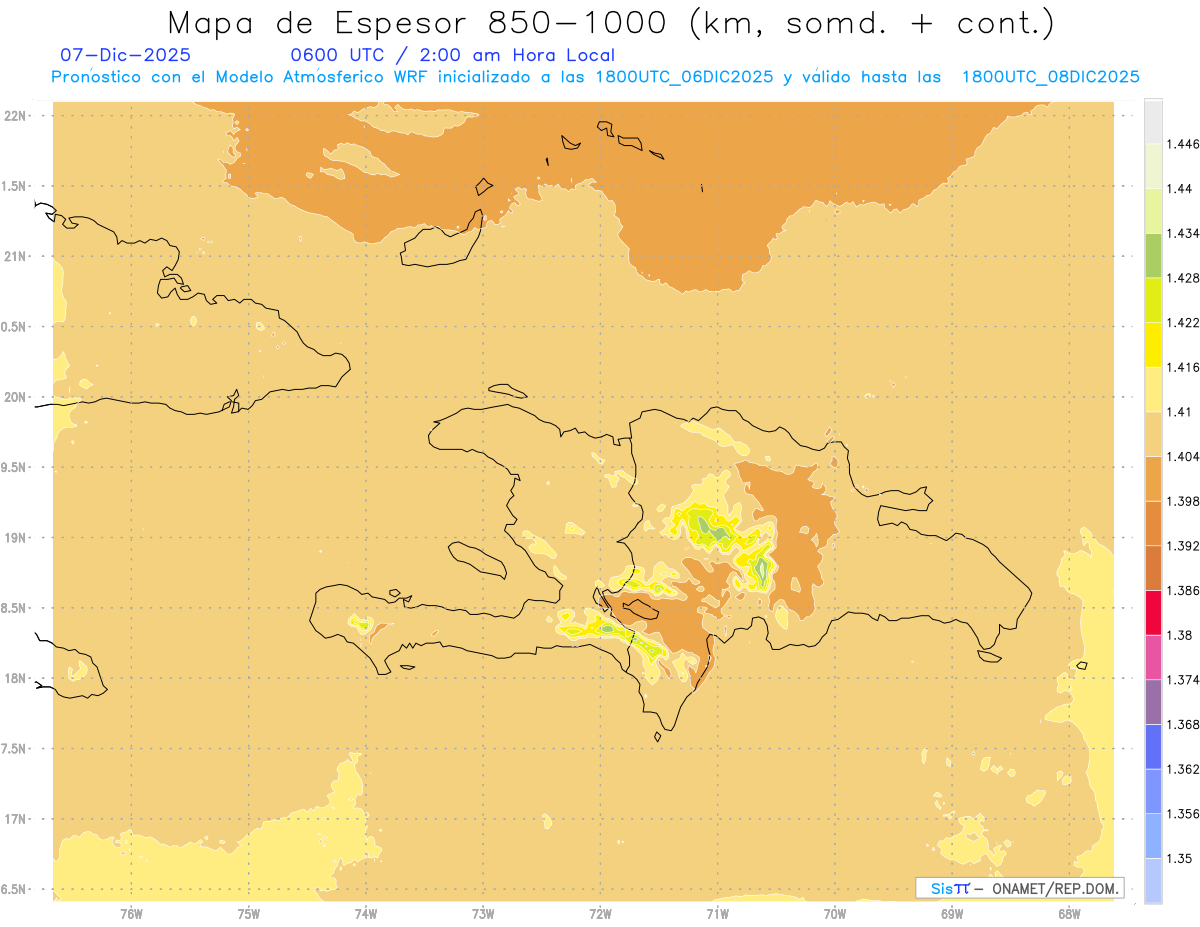
Task: Select the green swatch between 1.428 and 1.434
Action: [x=1153, y=255]
